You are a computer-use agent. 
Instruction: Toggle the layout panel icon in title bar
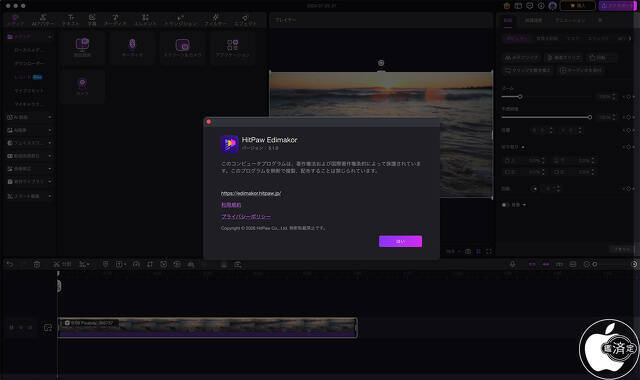pos(518,6)
